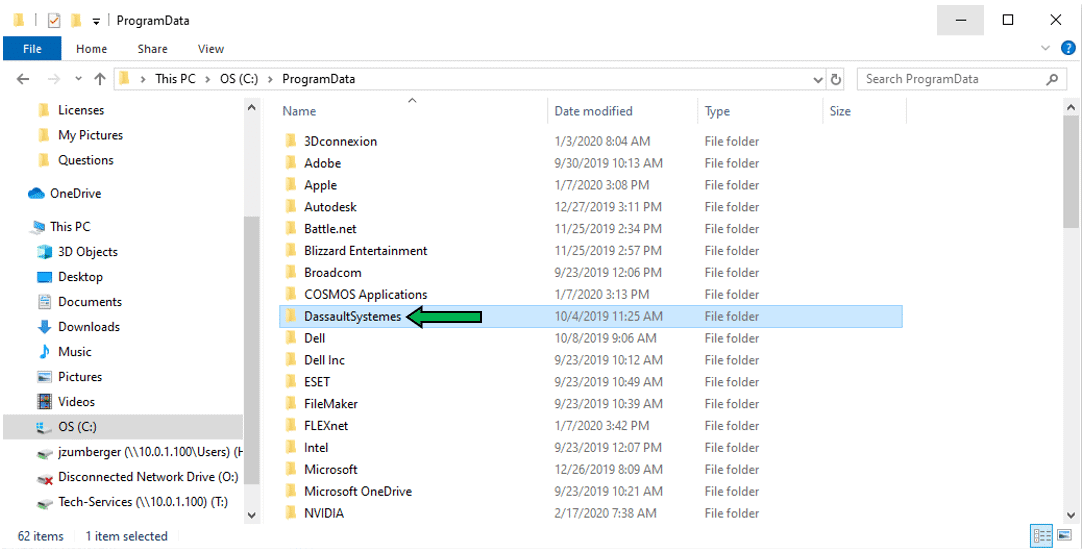Click the Back arrow navigation icon

tap(24, 79)
